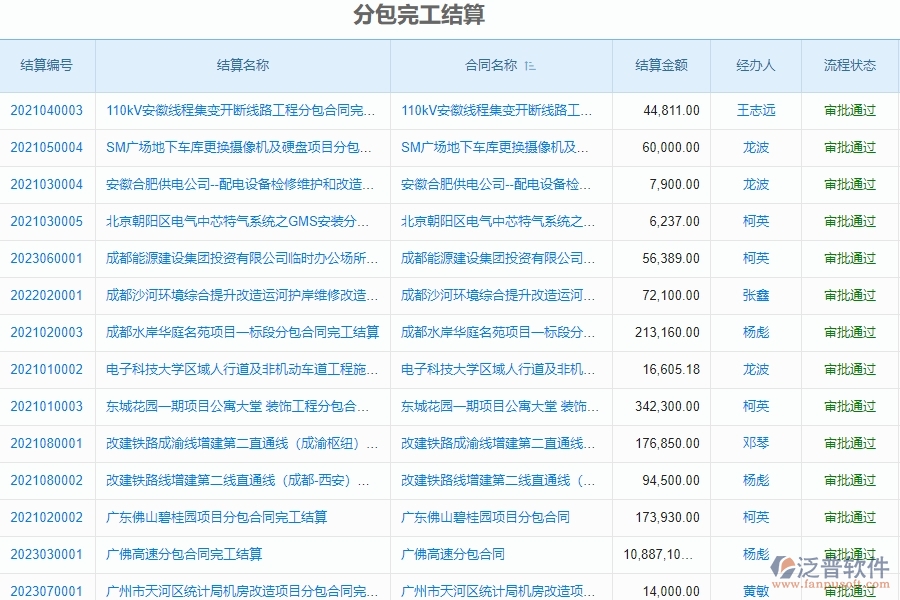
Task: Open settlement number 2021050004
Action: click(47, 148)
